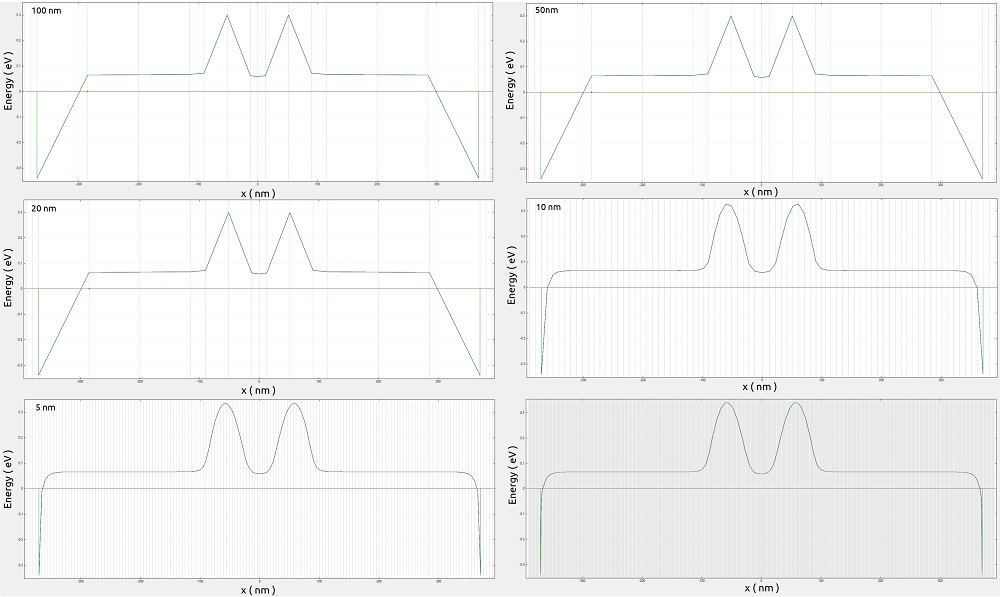Click the Energy ( eV ) axis title of 100 nm plot
Screen dimensions: 1000x597
pyautogui.click(x=8, y=82)
